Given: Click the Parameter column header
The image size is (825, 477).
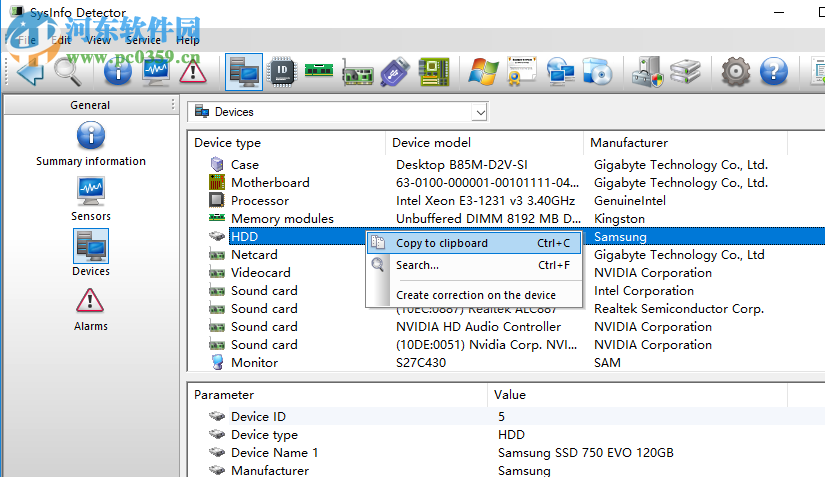Looking at the screenshot, I should 337,394.
